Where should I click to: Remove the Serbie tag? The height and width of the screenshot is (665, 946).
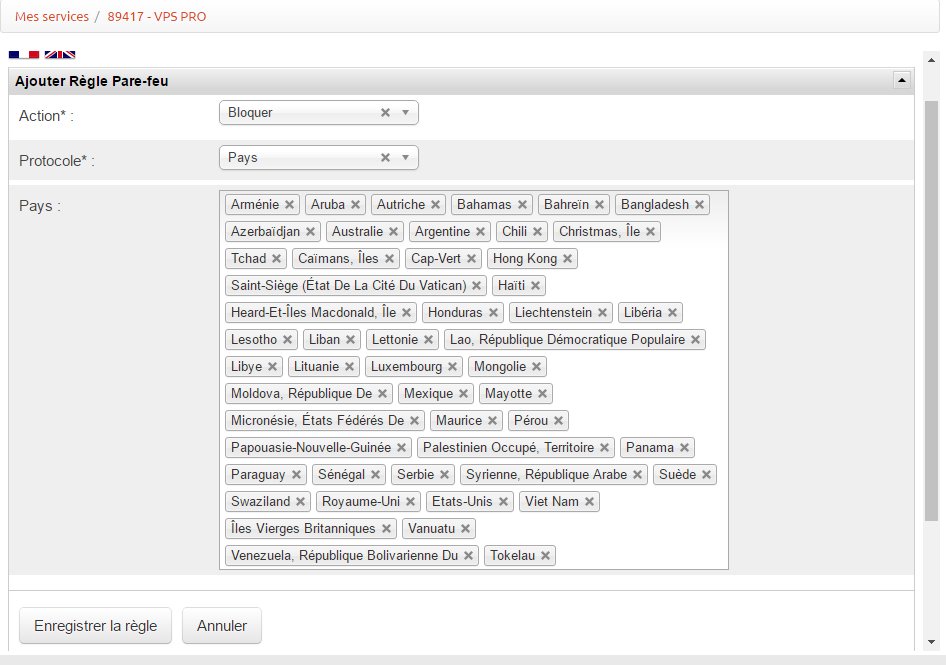tap(445, 475)
